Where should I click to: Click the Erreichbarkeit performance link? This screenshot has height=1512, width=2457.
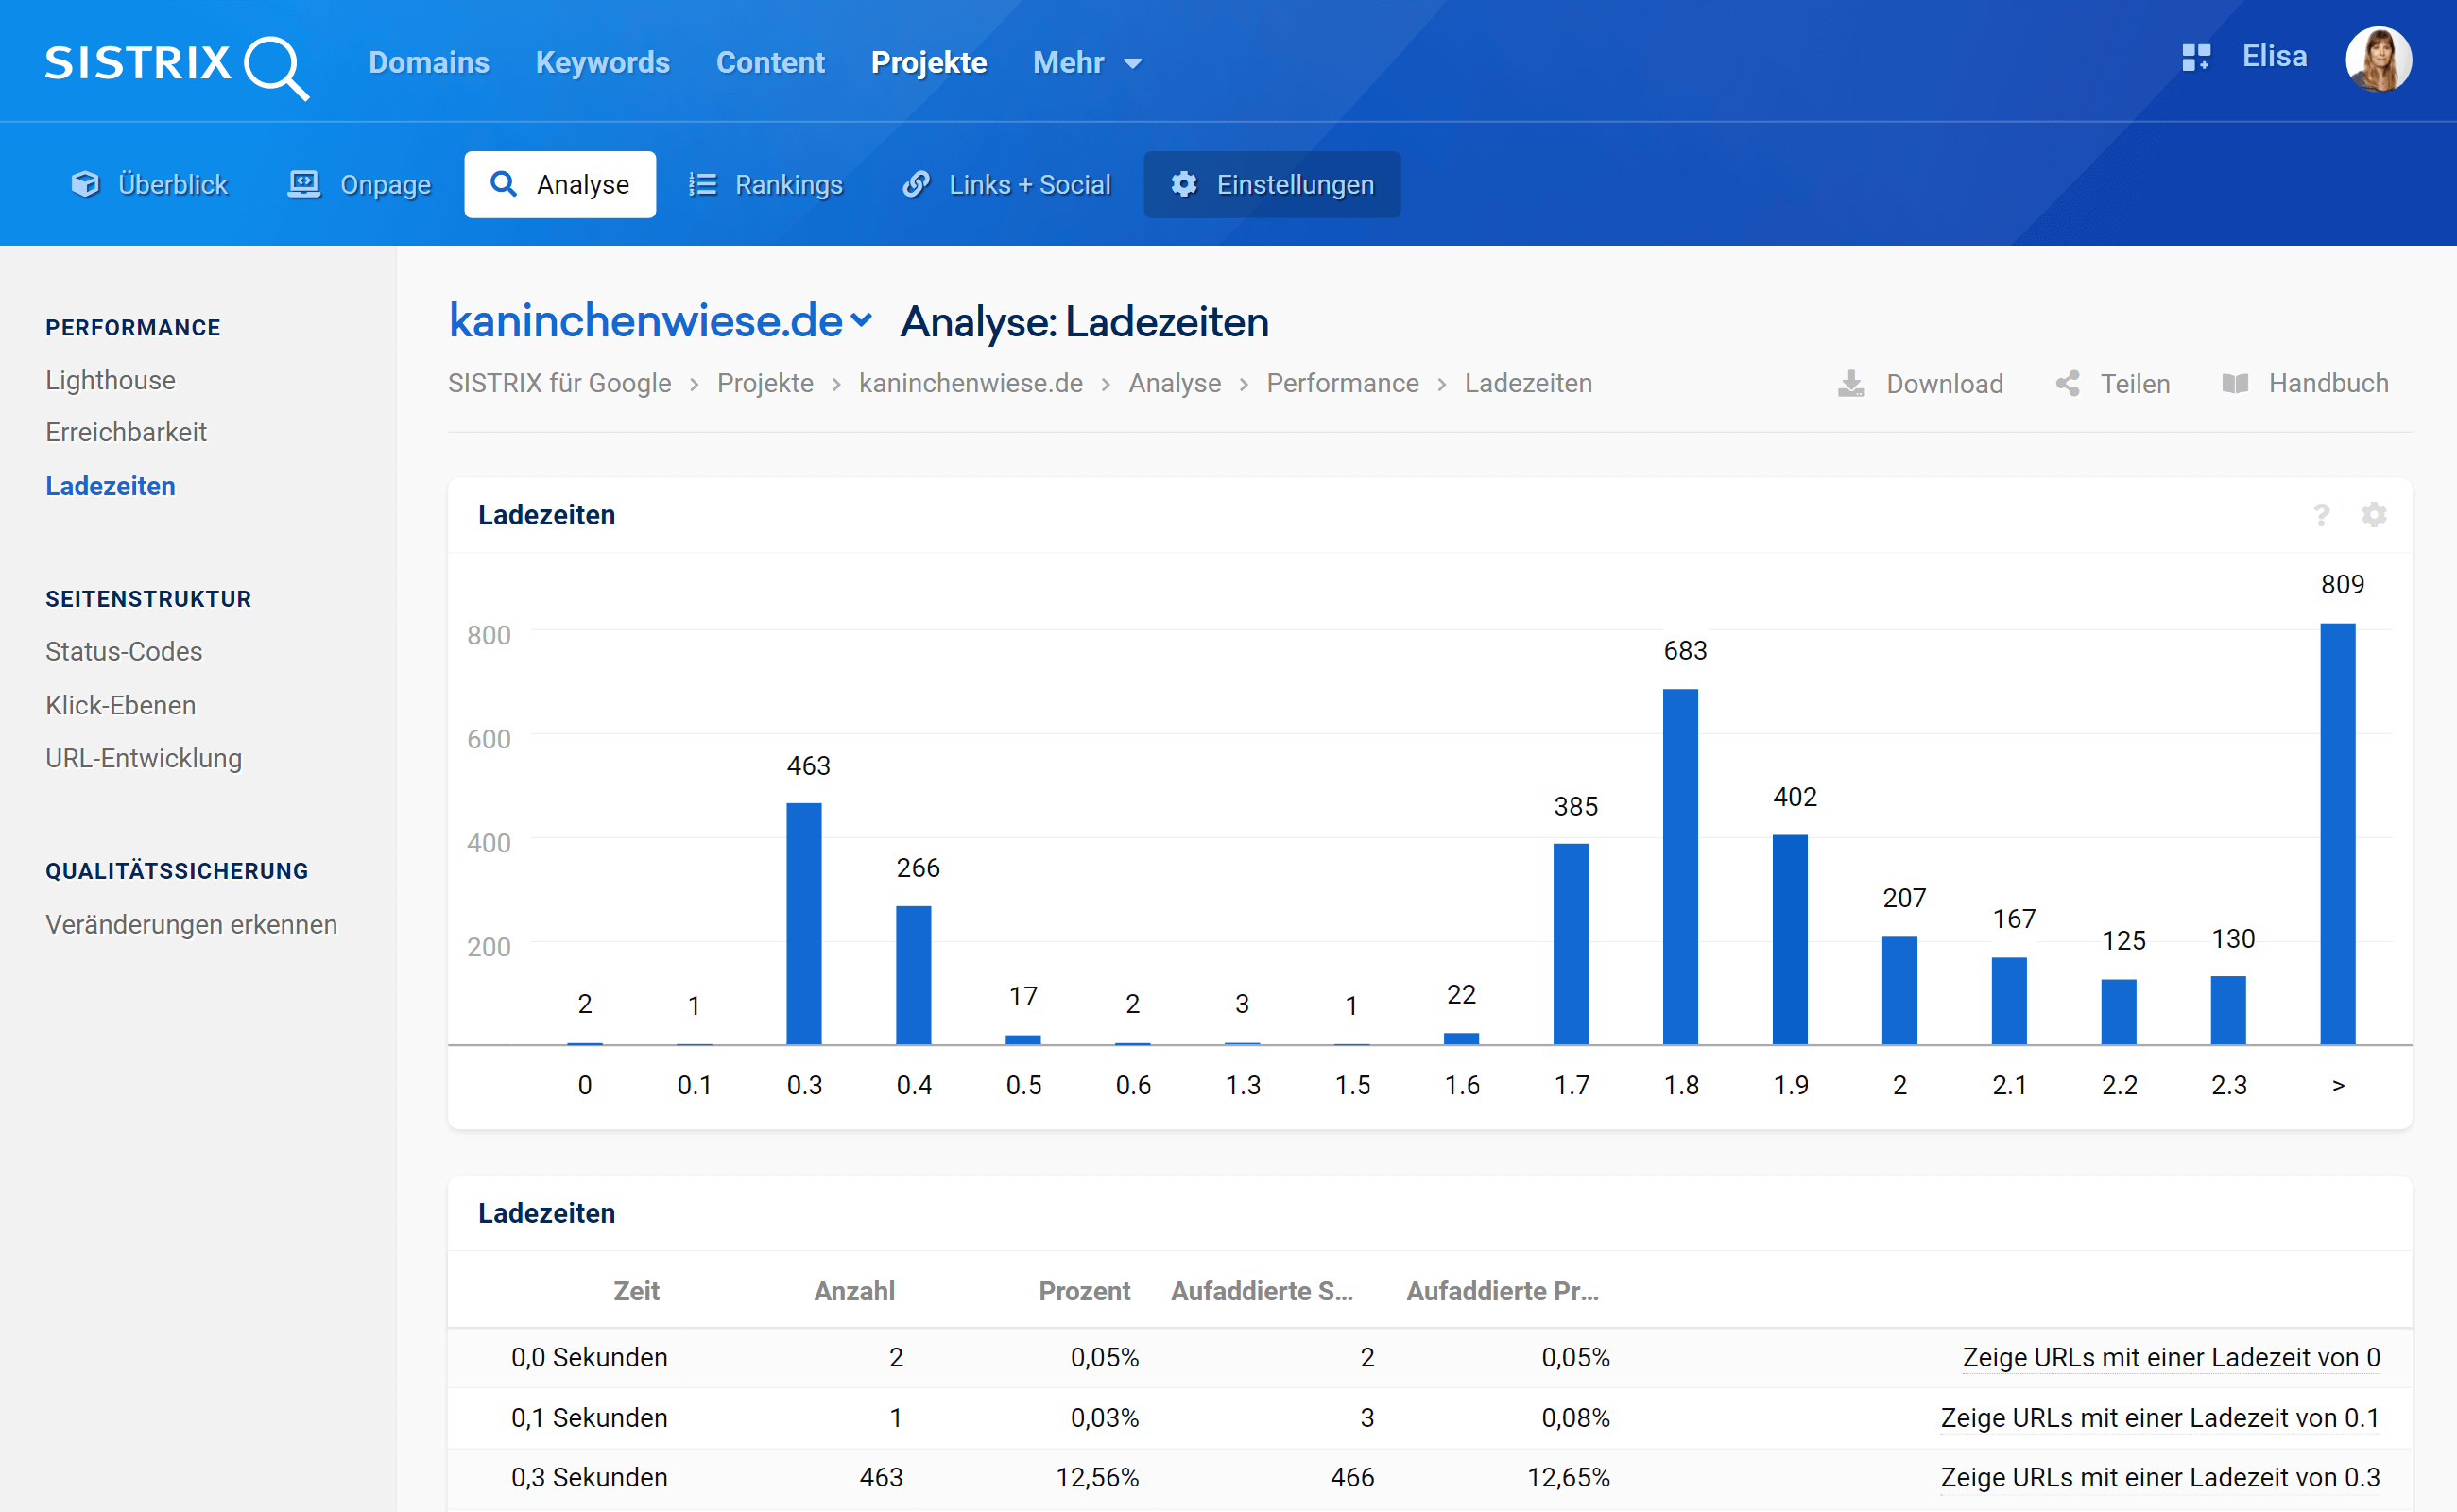[127, 433]
